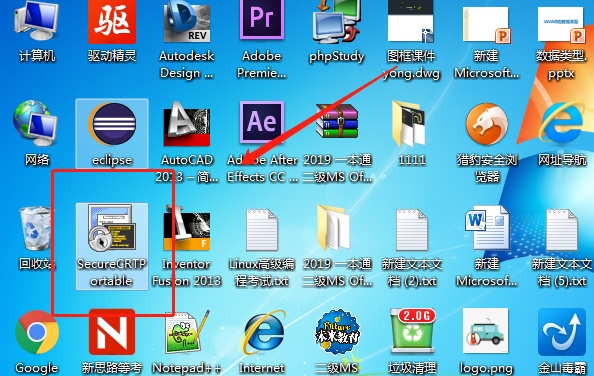
Task: Click the phpStudy shortcut icon
Action: point(336,21)
